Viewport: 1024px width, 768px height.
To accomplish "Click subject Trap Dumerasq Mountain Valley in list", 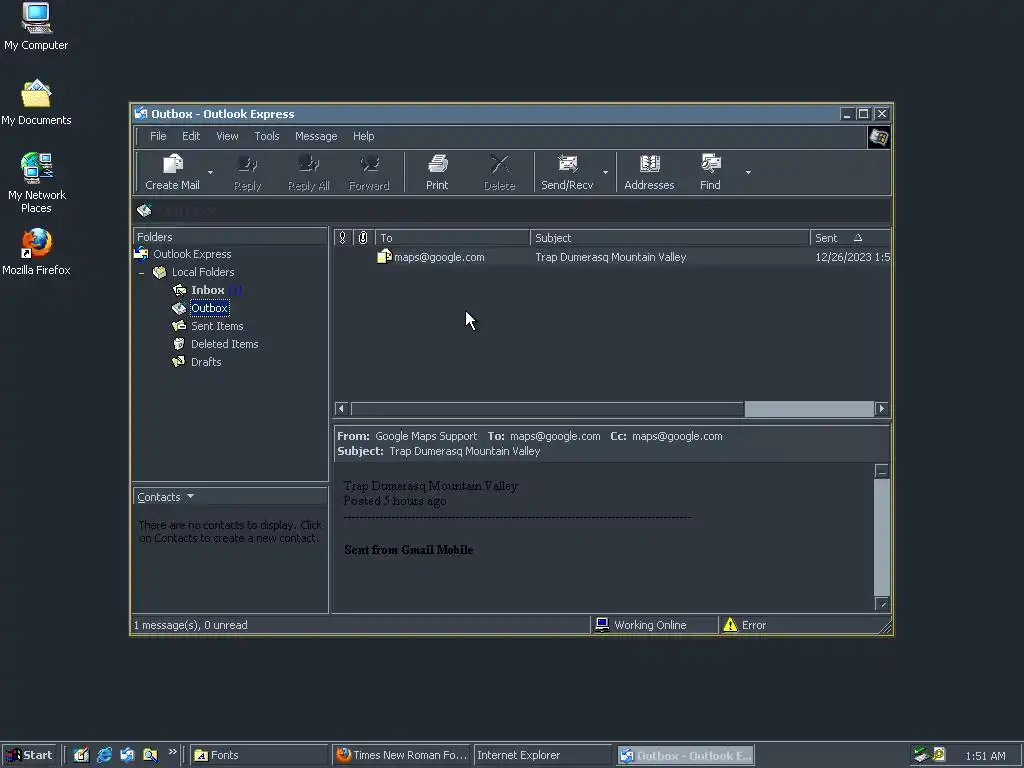I will pos(611,257).
